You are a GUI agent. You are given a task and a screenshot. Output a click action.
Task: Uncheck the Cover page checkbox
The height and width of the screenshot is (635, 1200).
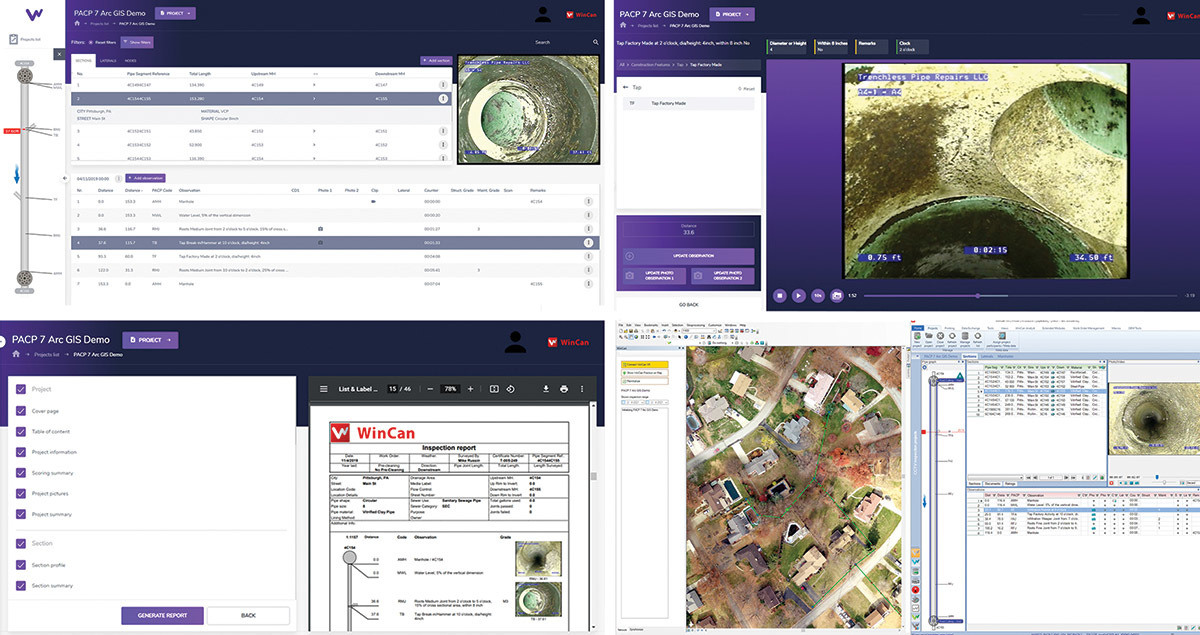pos(22,410)
